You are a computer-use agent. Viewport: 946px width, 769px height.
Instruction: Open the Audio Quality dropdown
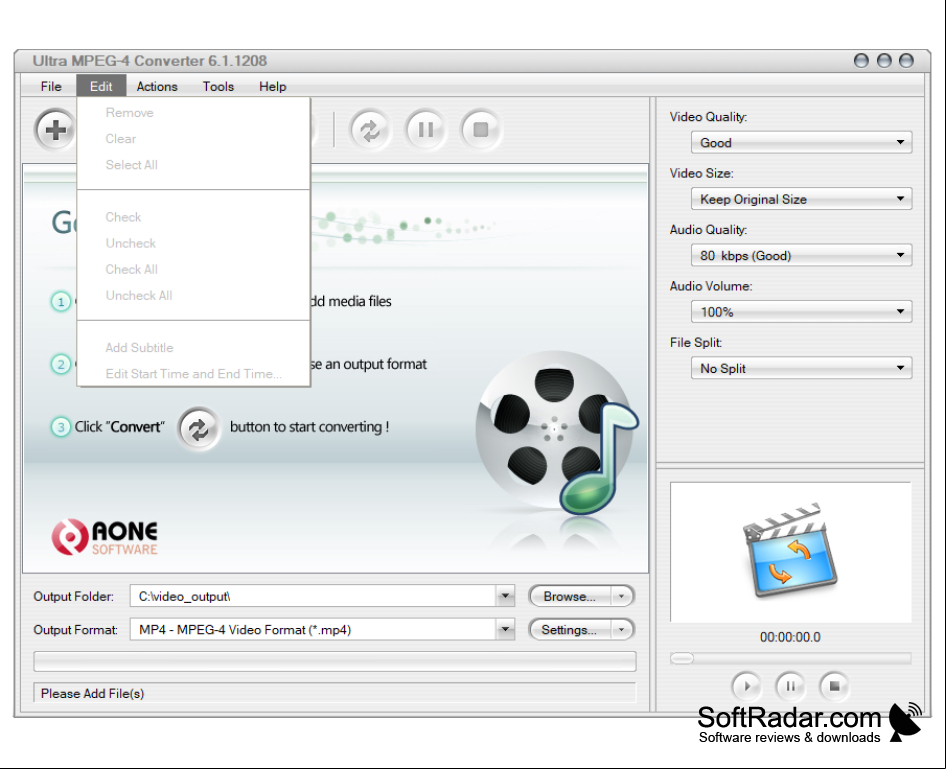pos(801,256)
